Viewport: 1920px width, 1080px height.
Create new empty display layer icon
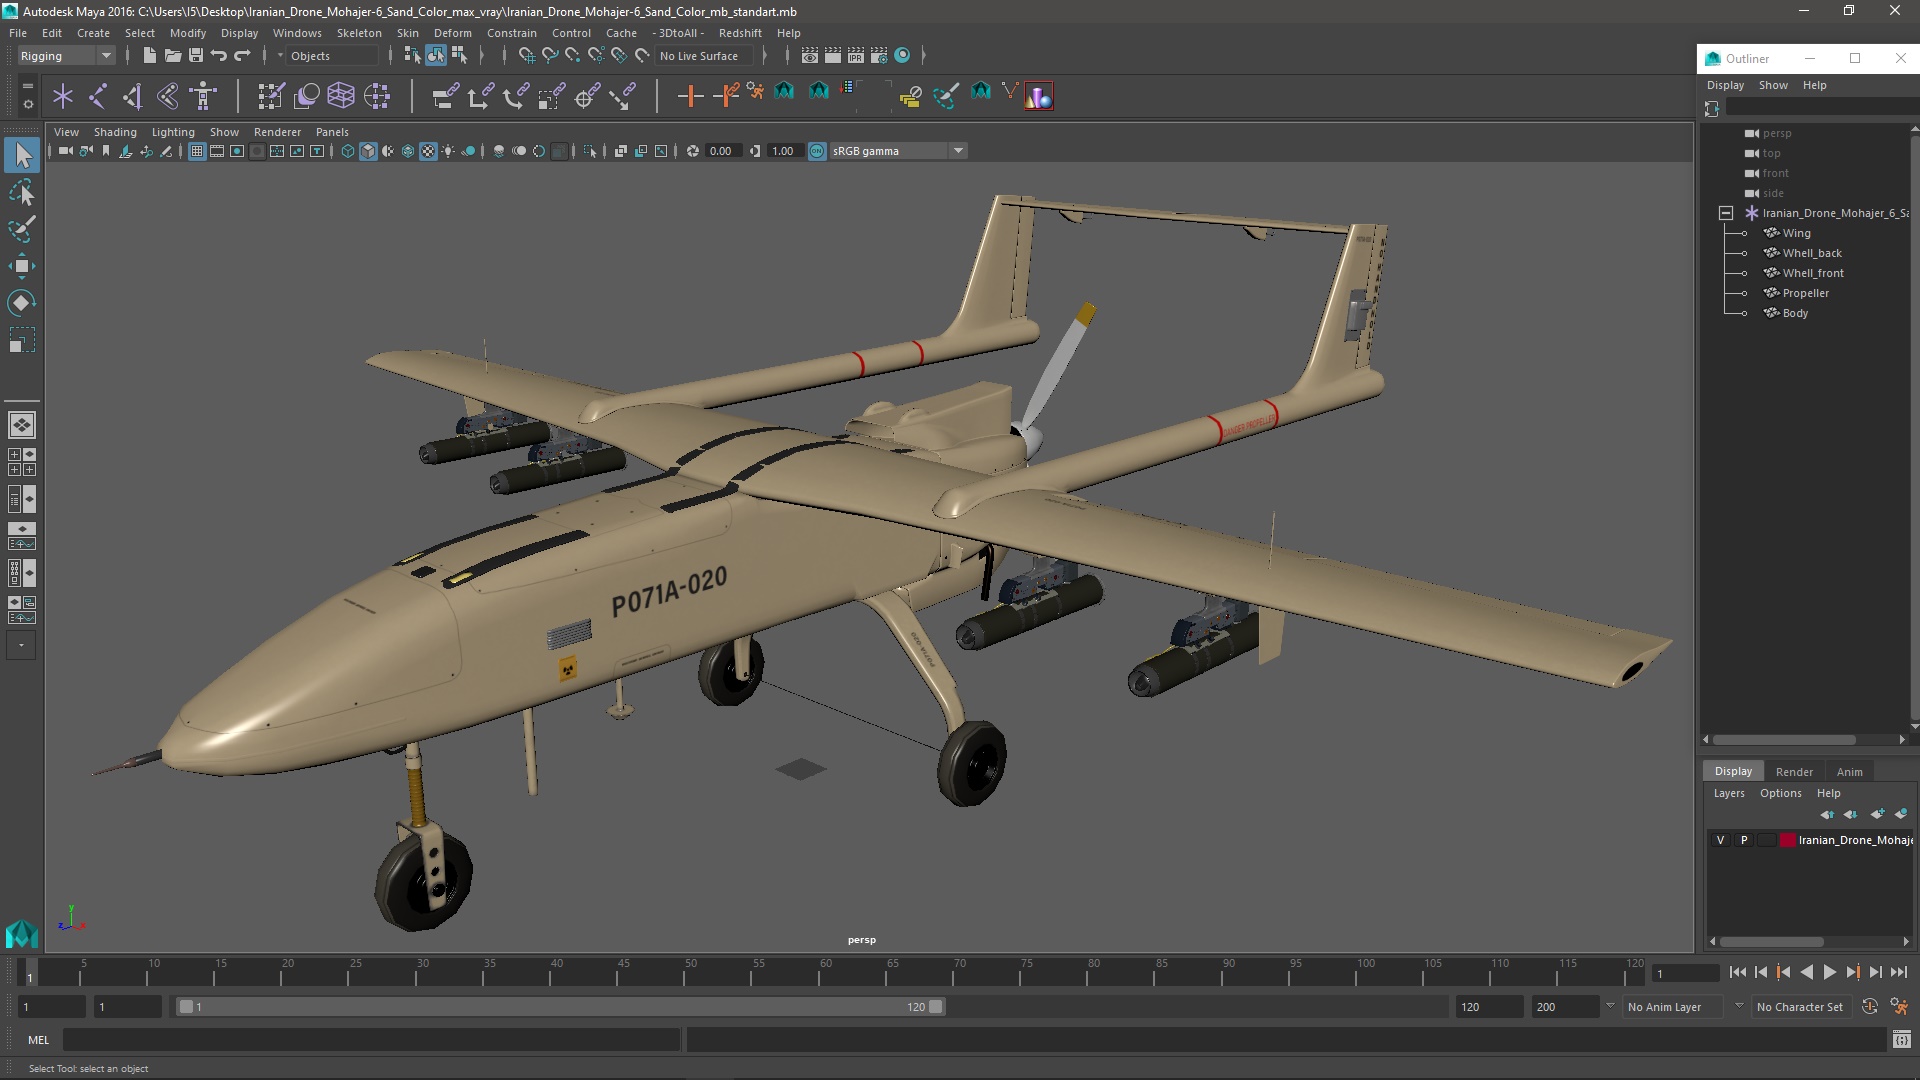[1877, 814]
